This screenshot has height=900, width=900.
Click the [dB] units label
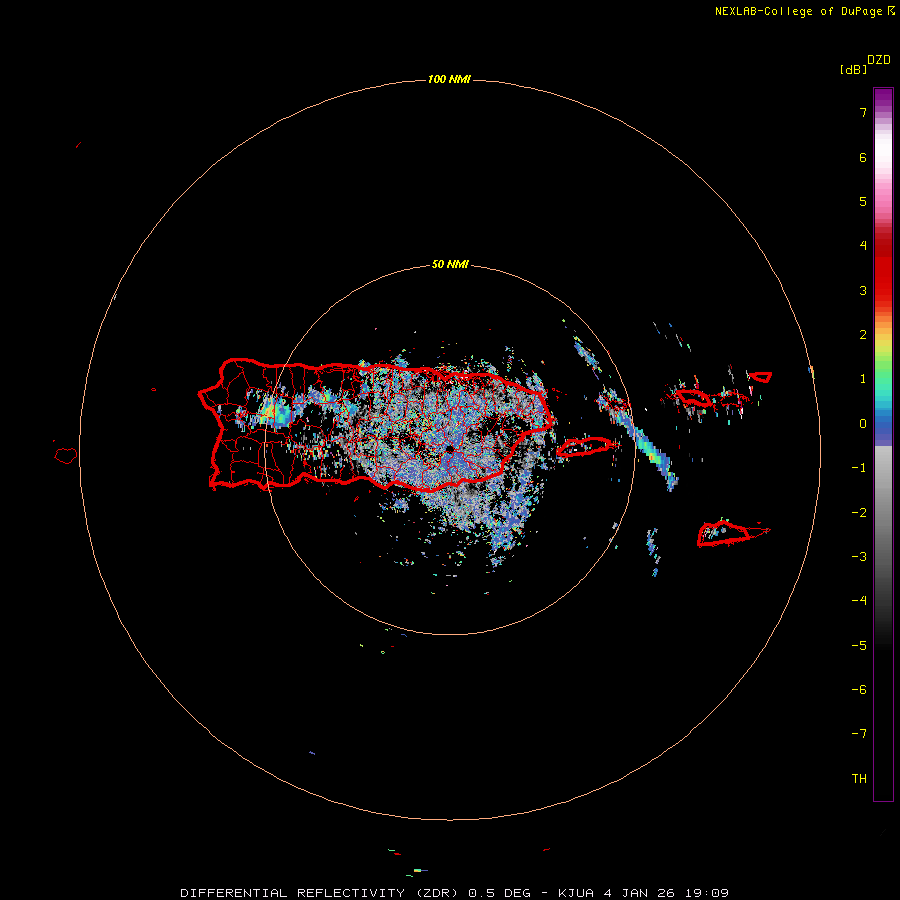[x=853, y=69]
